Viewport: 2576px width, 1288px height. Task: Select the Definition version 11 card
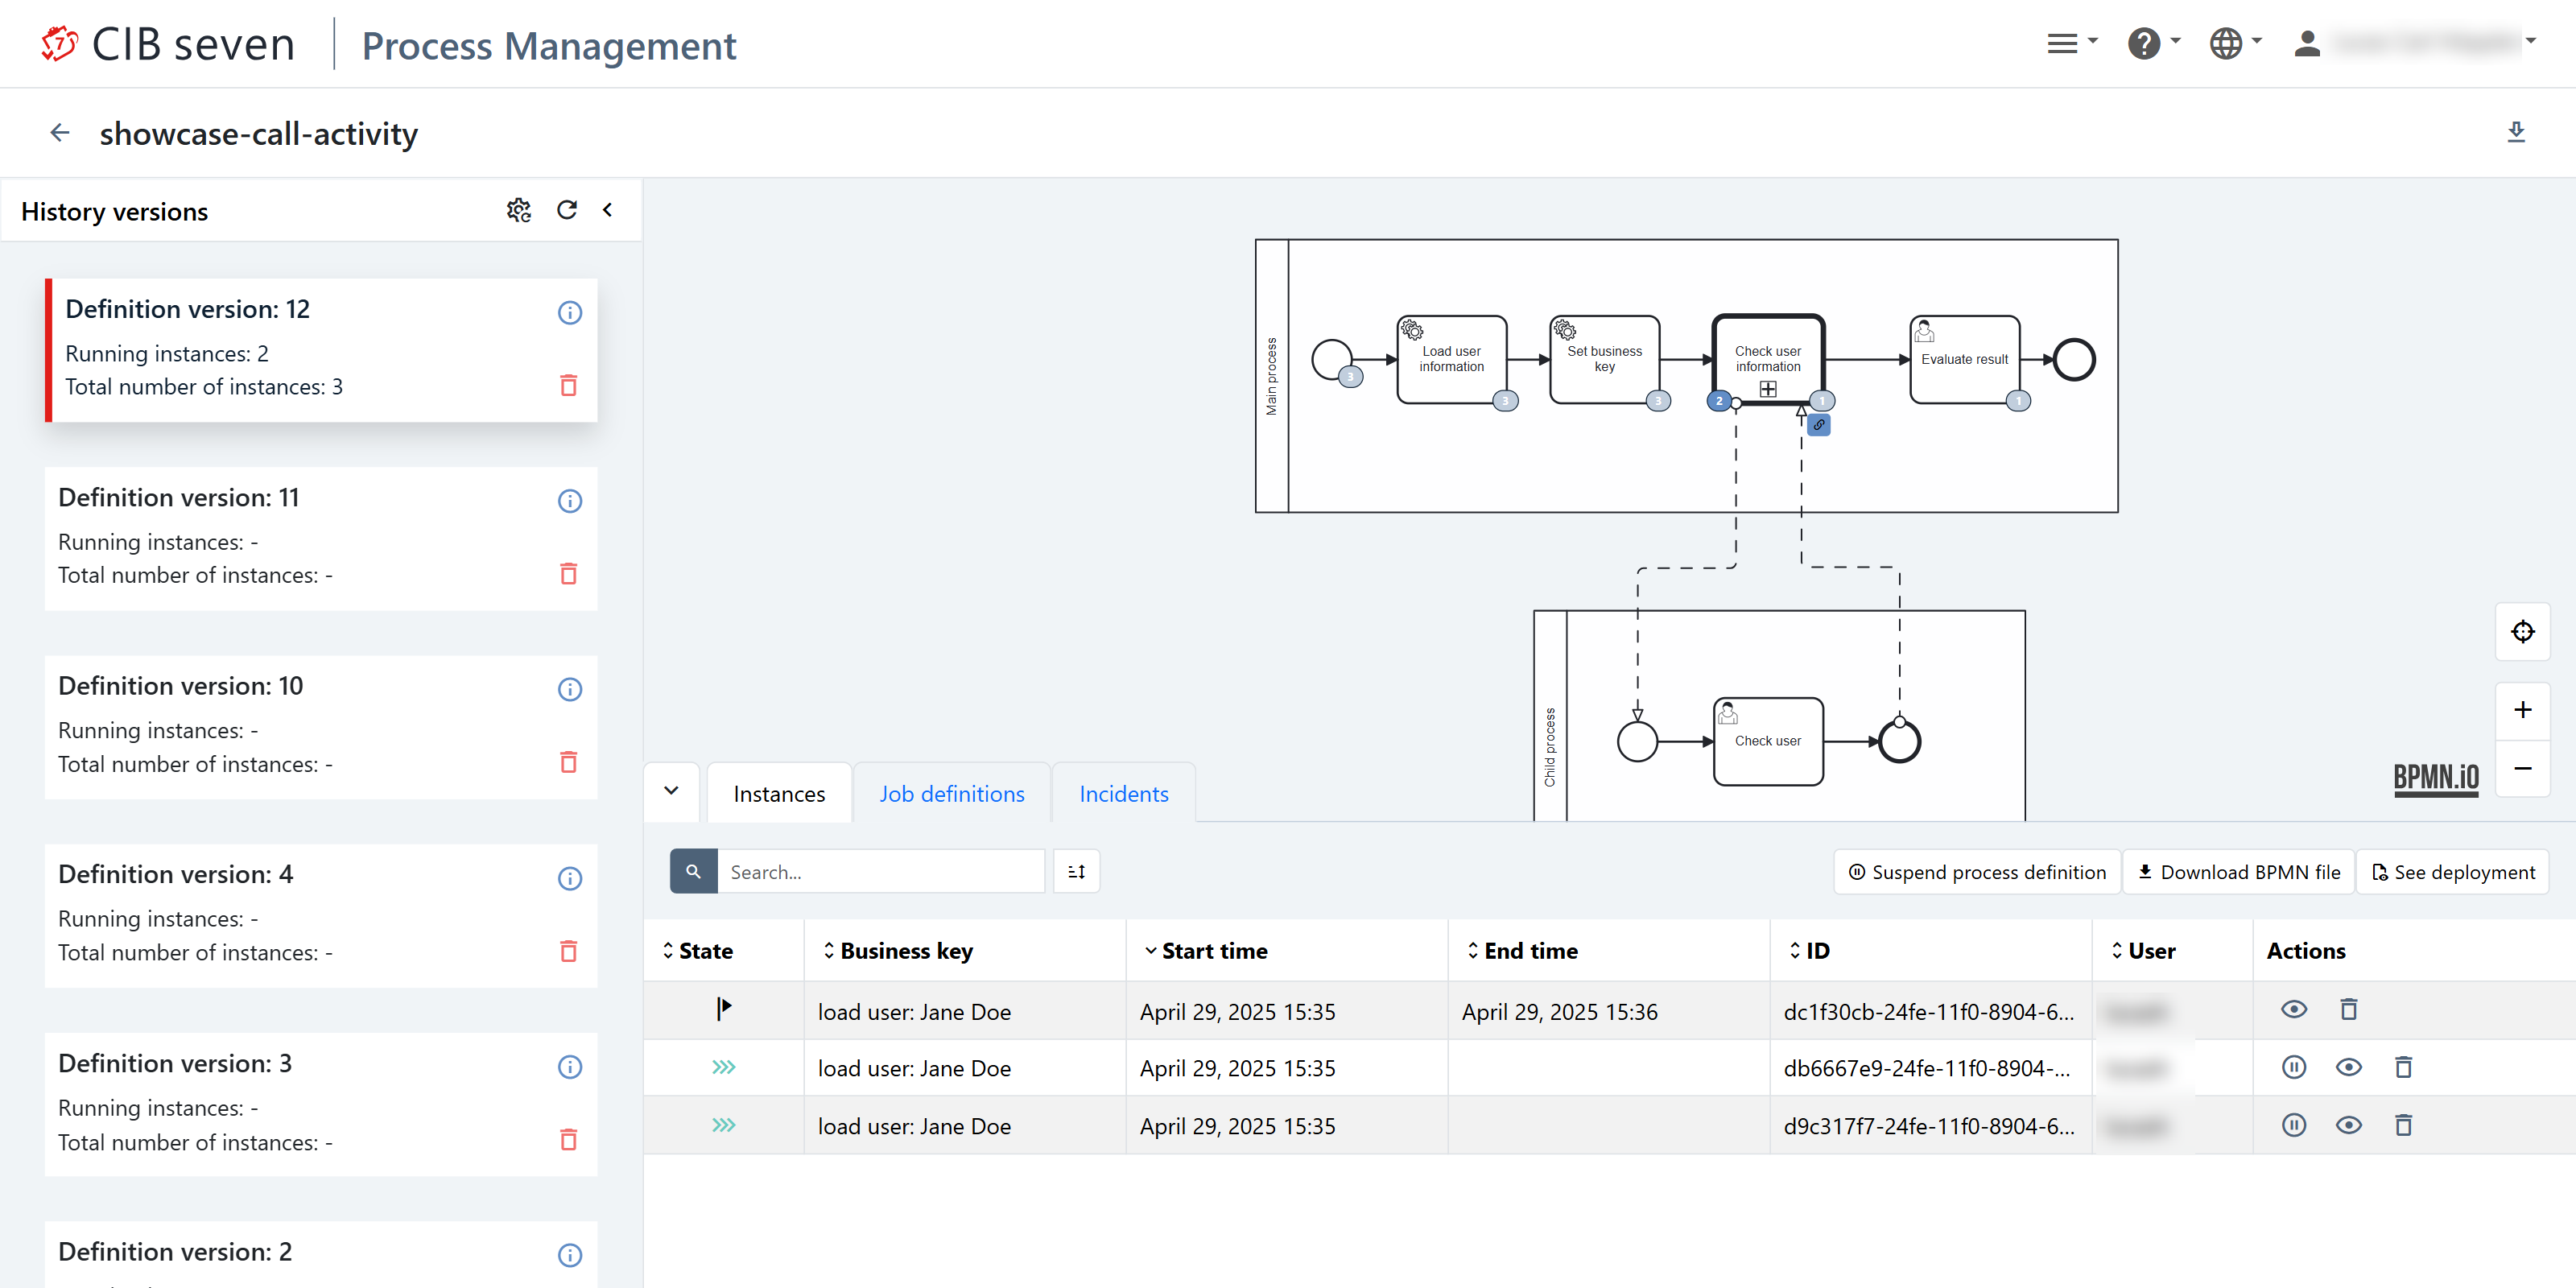(321, 538)
